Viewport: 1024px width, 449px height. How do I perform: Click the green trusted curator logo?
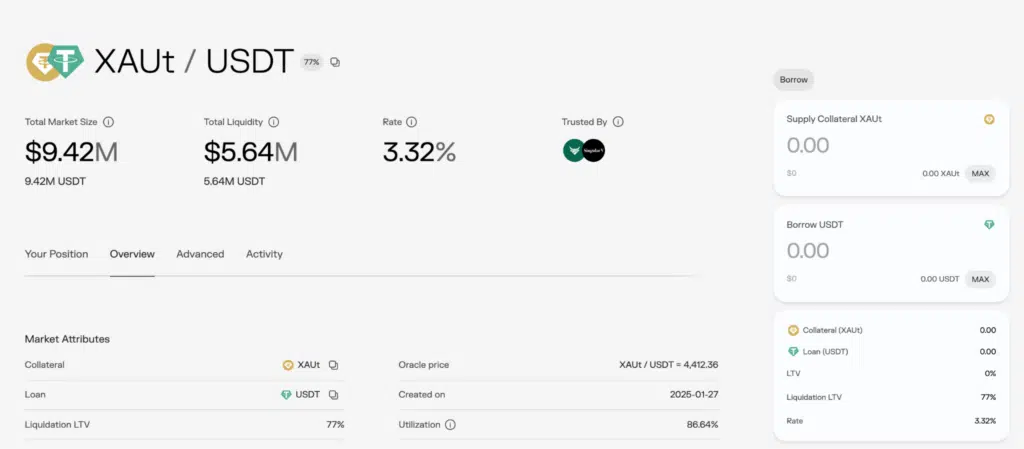tap(574, 151)
